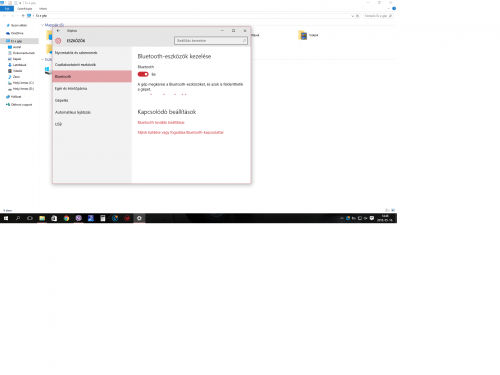Screen dimensions: 500x375
Task: Click the Explorer search box
Action: coord(378,16)
